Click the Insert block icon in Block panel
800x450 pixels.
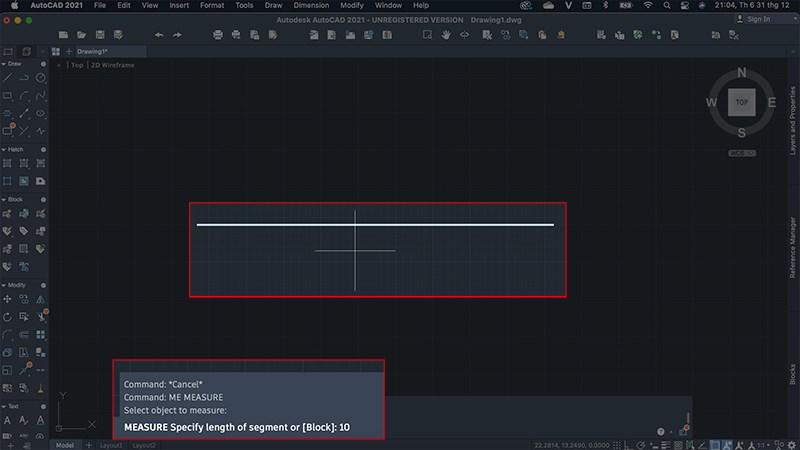(8, 214)
